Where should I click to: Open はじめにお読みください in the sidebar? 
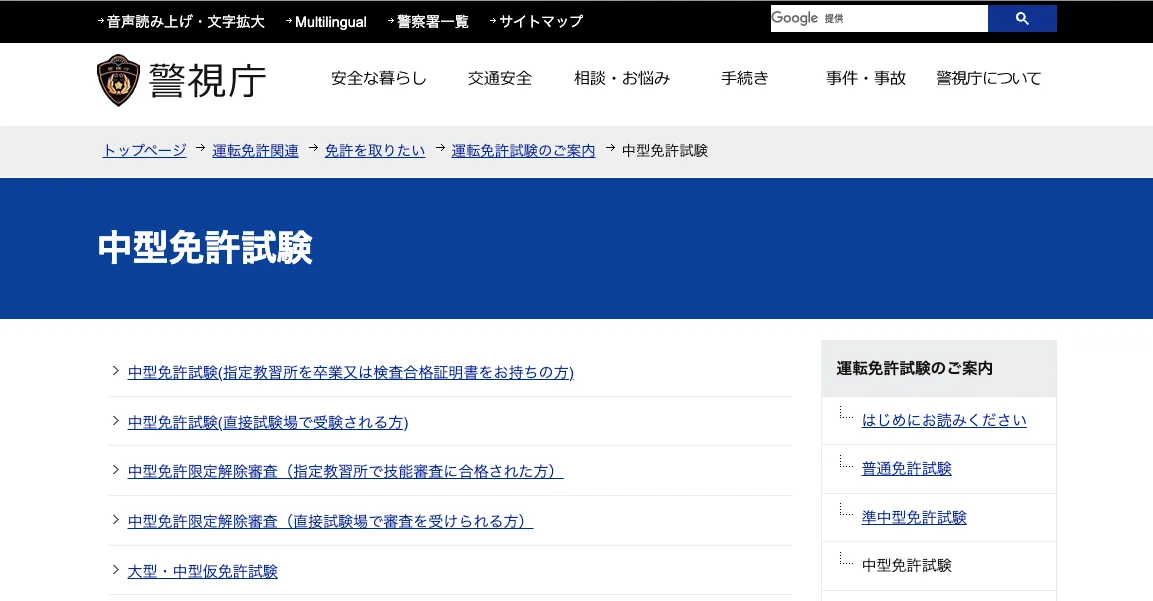944,420
